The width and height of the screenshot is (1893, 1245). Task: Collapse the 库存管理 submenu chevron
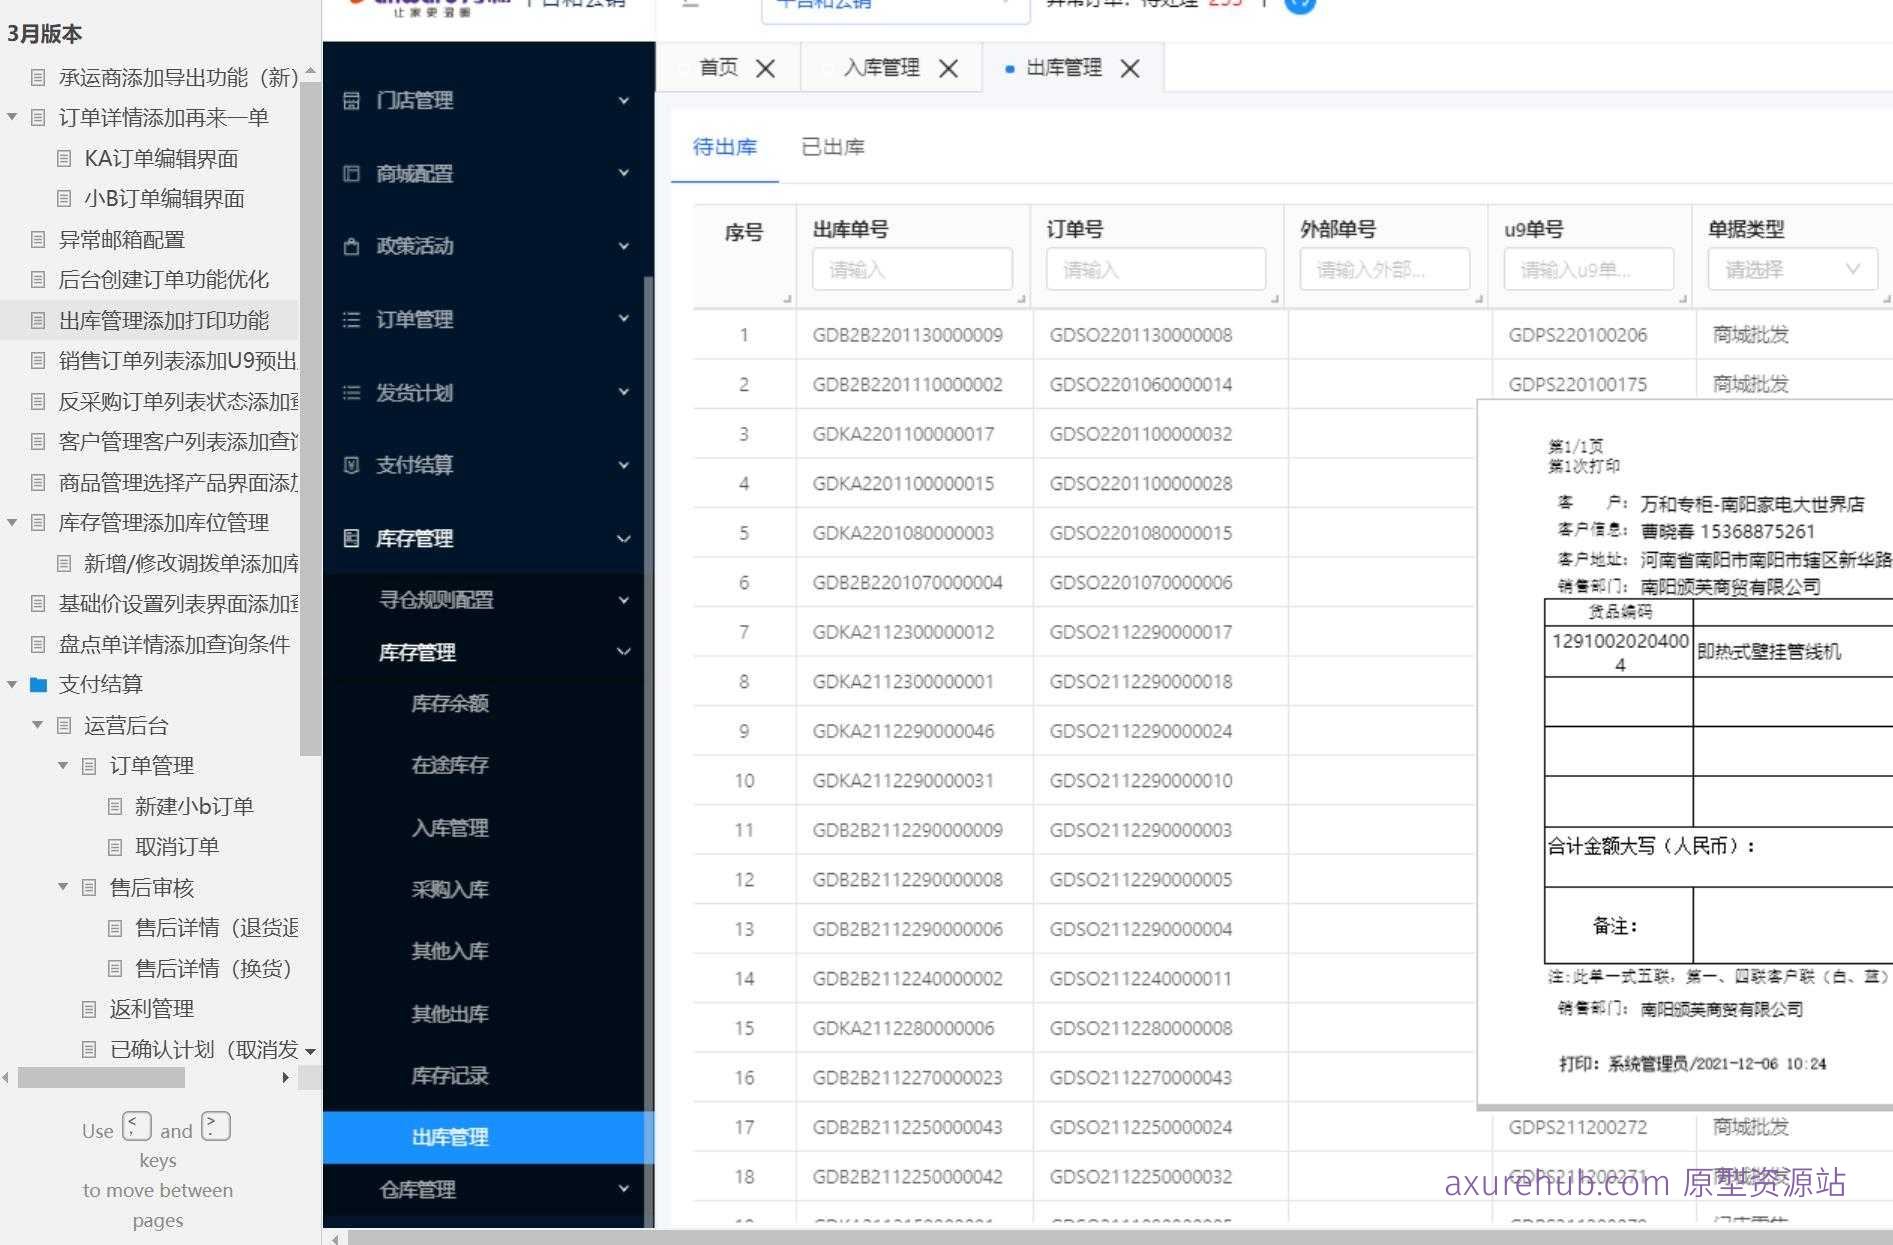pos(624,651)
